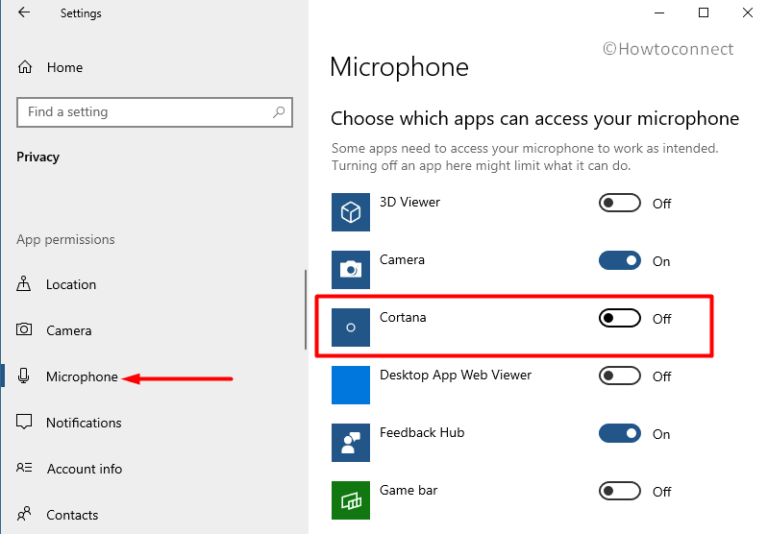Click the Microphone page title
This screenshot has width=768, height=534.
[399, 67]
